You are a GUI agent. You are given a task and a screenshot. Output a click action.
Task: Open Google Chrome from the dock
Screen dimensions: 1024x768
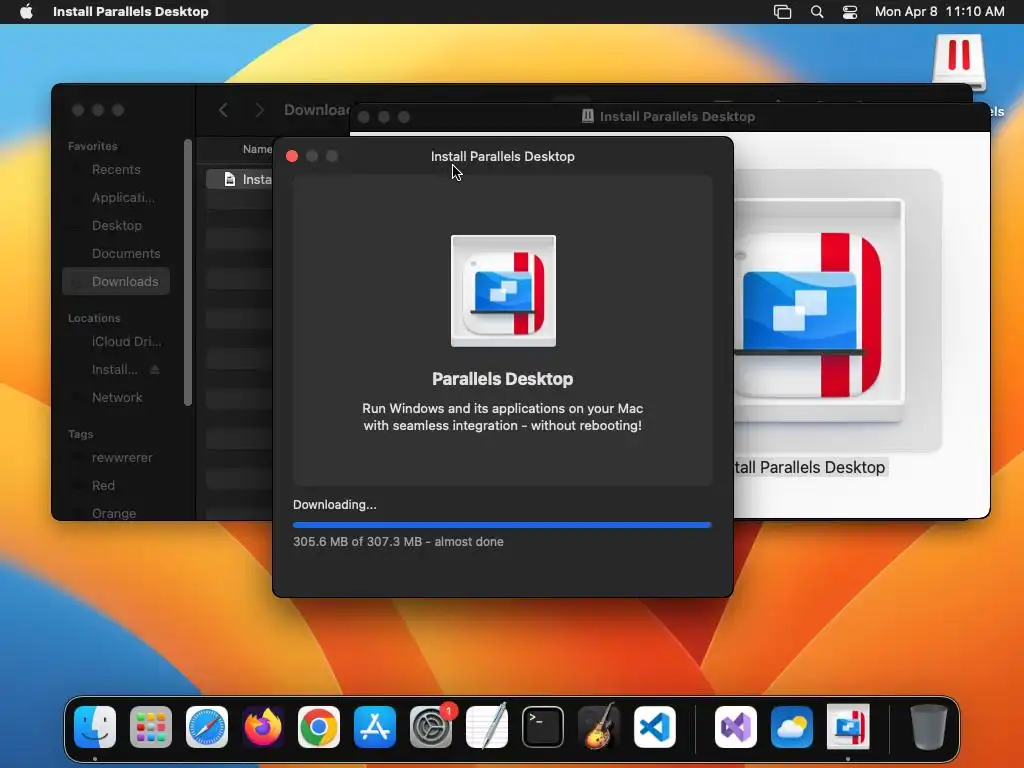click(x=319, y=727)
